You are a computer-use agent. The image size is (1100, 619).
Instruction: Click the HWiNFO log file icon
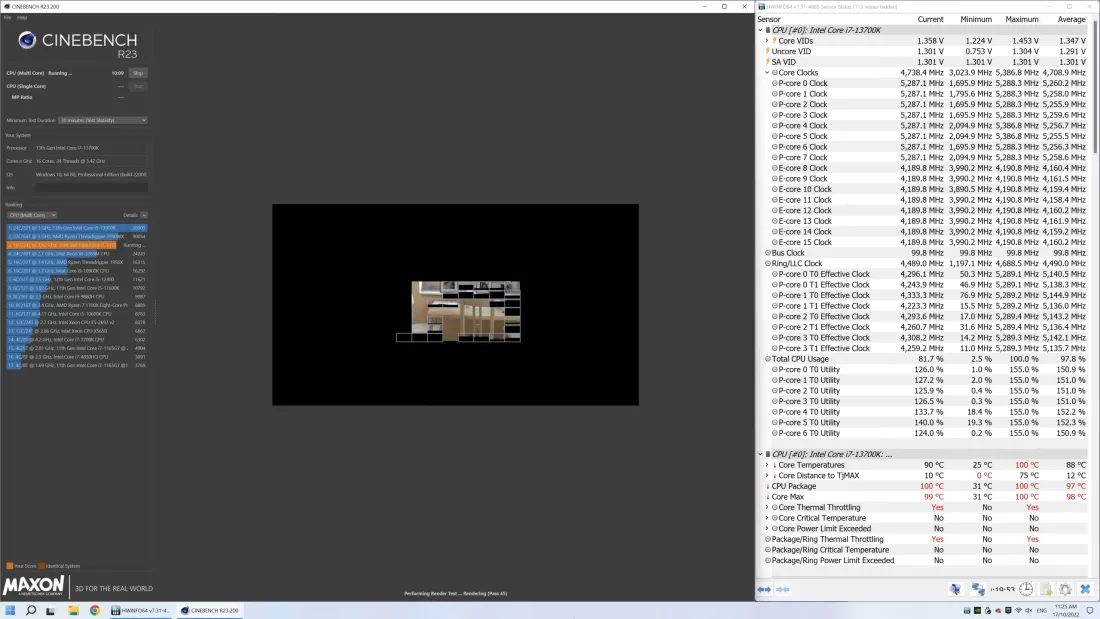[1046, 590]
